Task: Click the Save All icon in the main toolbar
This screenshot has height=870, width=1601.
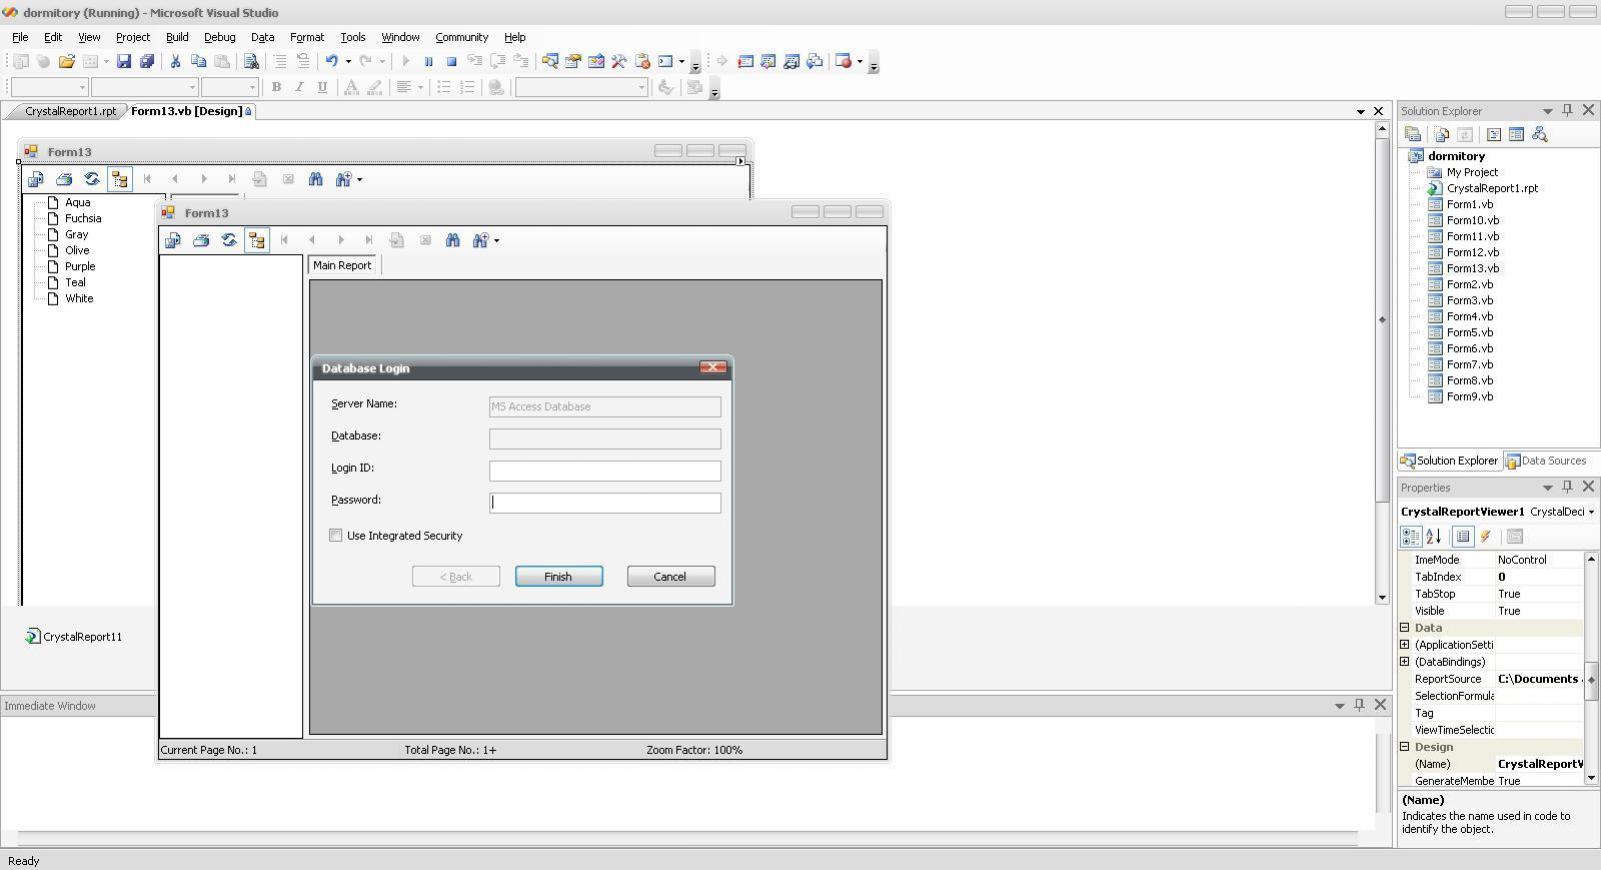Action: pos(147,61)
